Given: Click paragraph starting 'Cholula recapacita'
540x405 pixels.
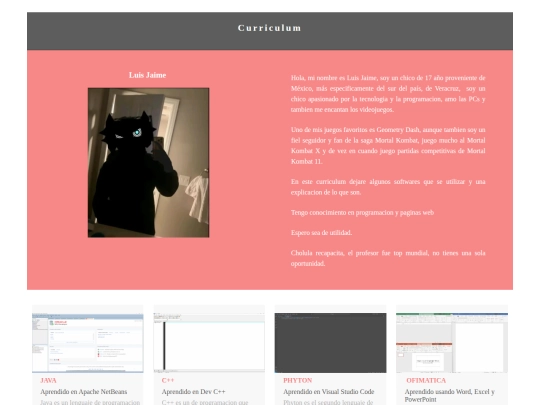Looking at the screenshot, I should pyautogui.click(x=388, y=258).
